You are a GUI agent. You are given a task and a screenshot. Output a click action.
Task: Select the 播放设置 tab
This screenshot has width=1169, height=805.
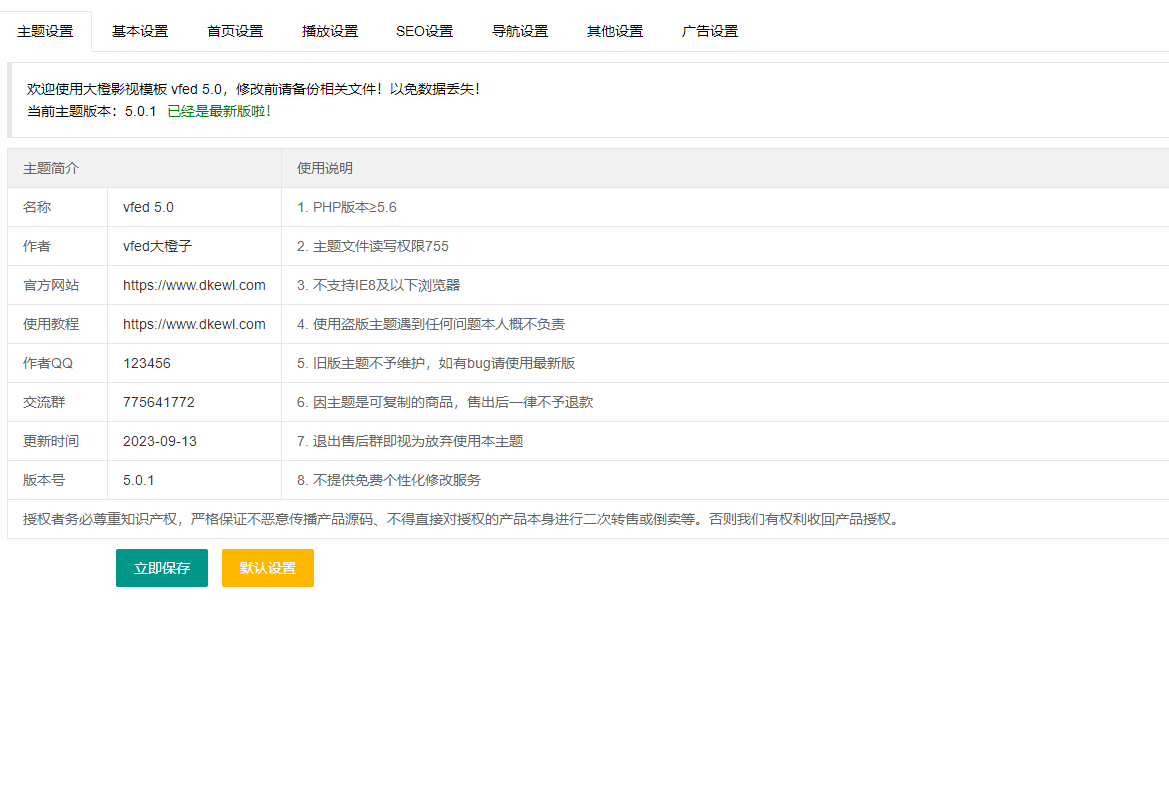tap(330, 31)
